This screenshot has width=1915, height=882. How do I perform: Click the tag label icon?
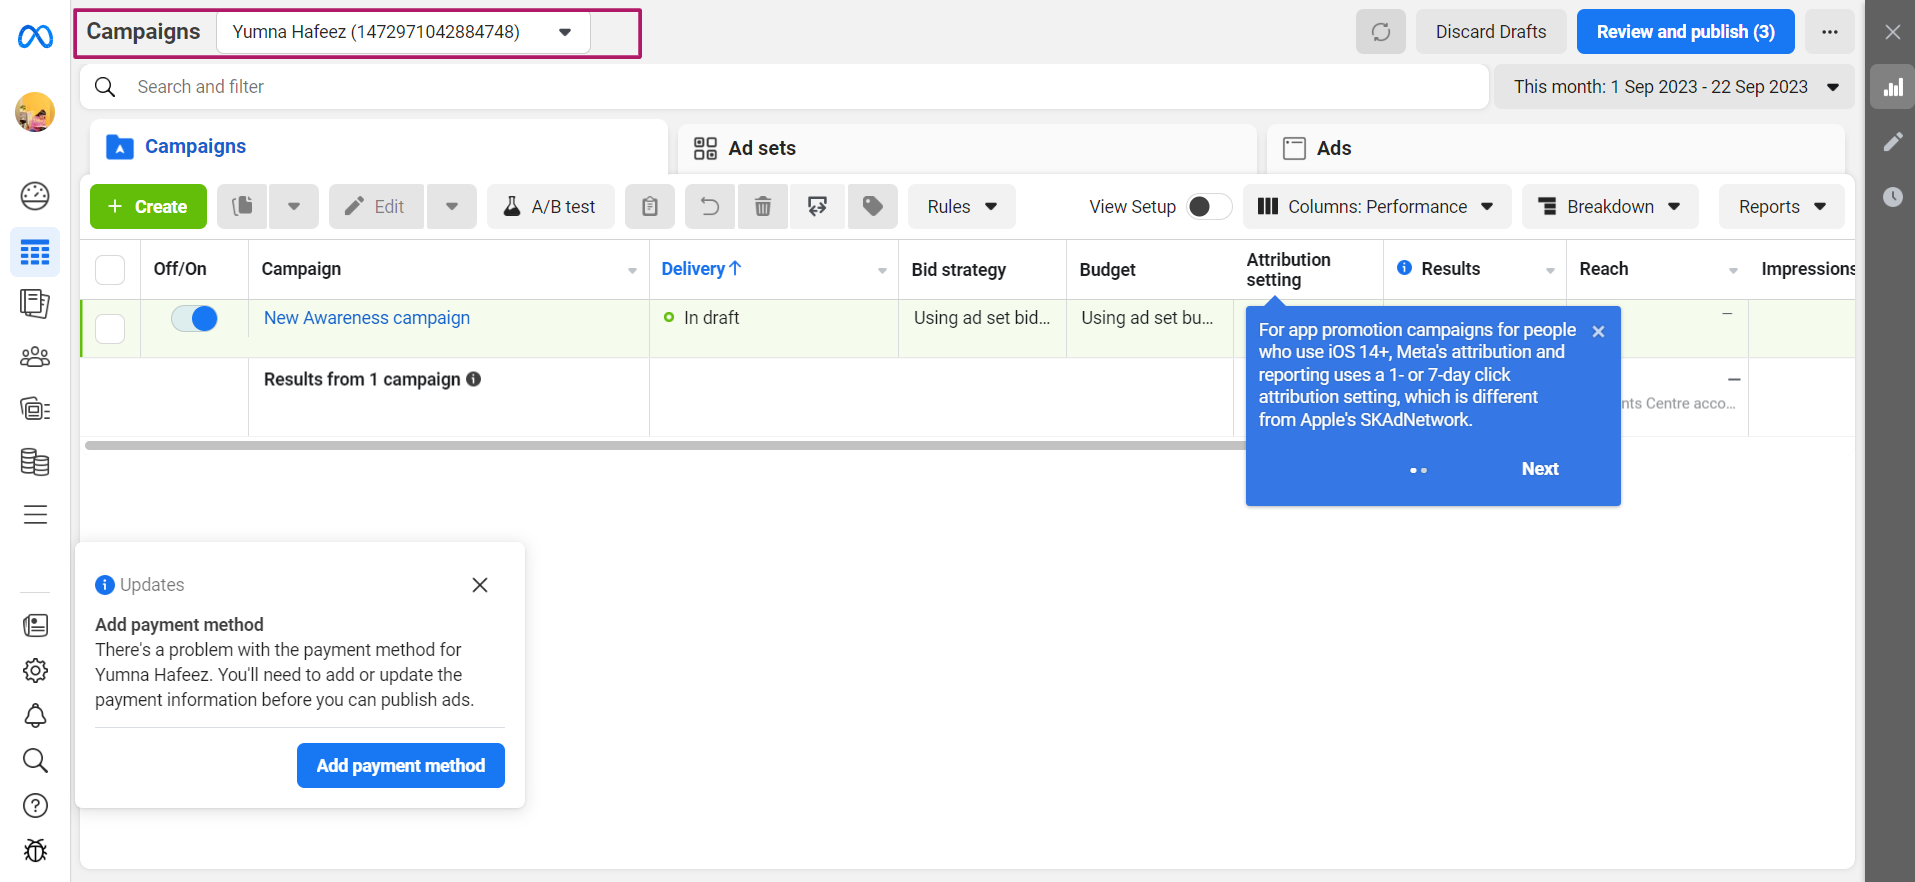tap(872, 207)
